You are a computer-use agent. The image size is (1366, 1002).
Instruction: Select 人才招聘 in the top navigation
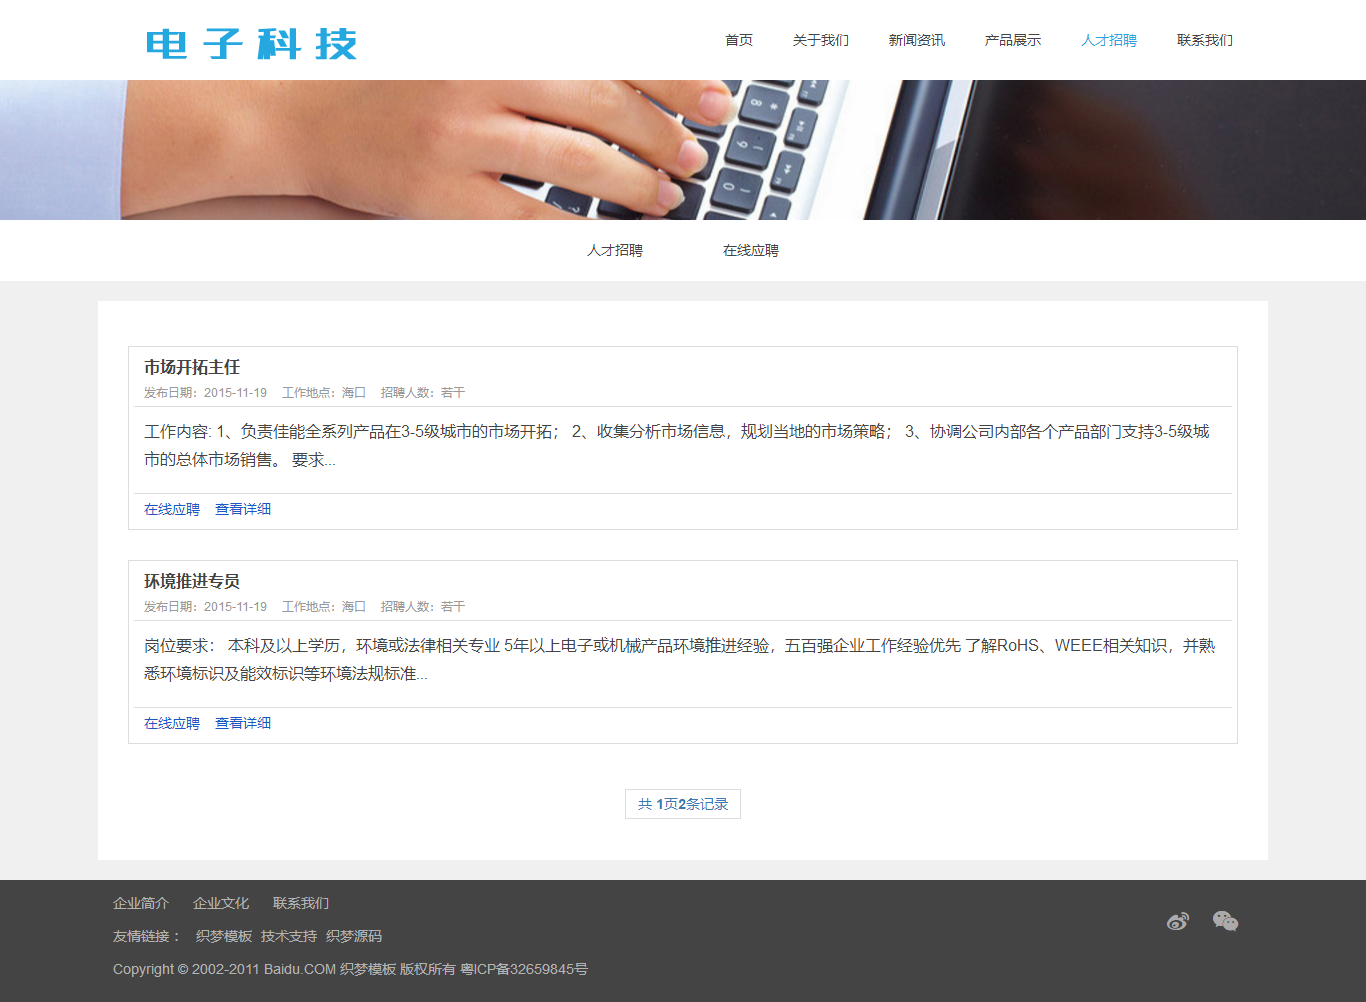click(1109, 40)
